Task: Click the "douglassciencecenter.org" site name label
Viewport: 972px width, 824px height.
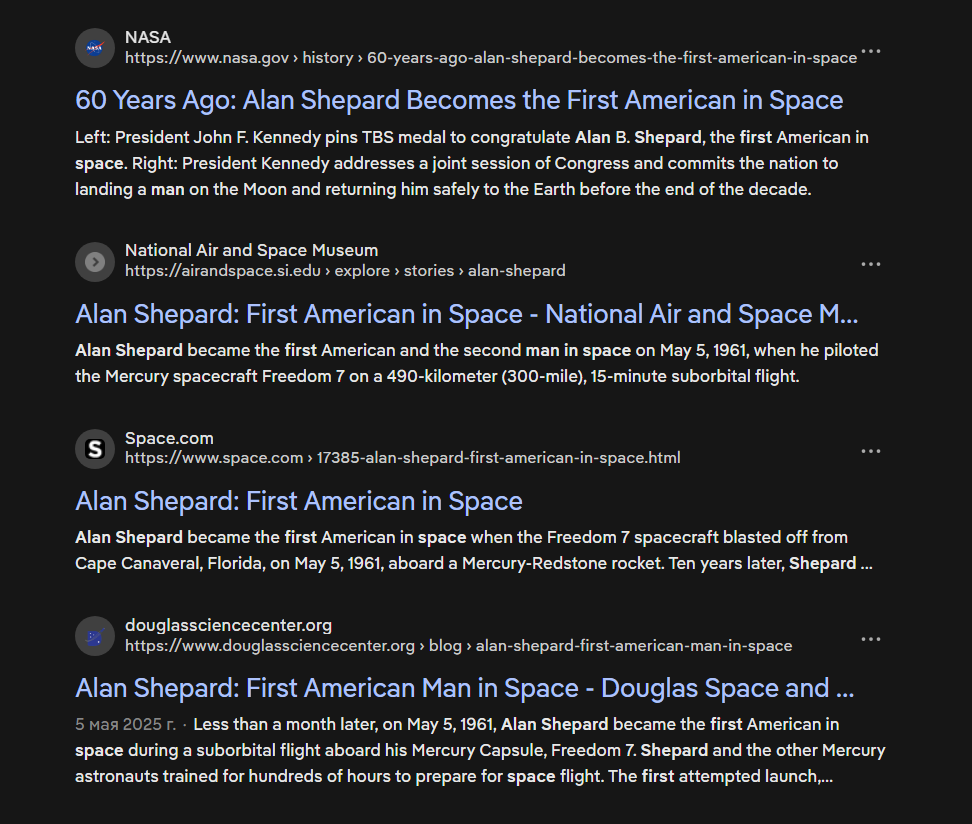Action: click(228, 626)
